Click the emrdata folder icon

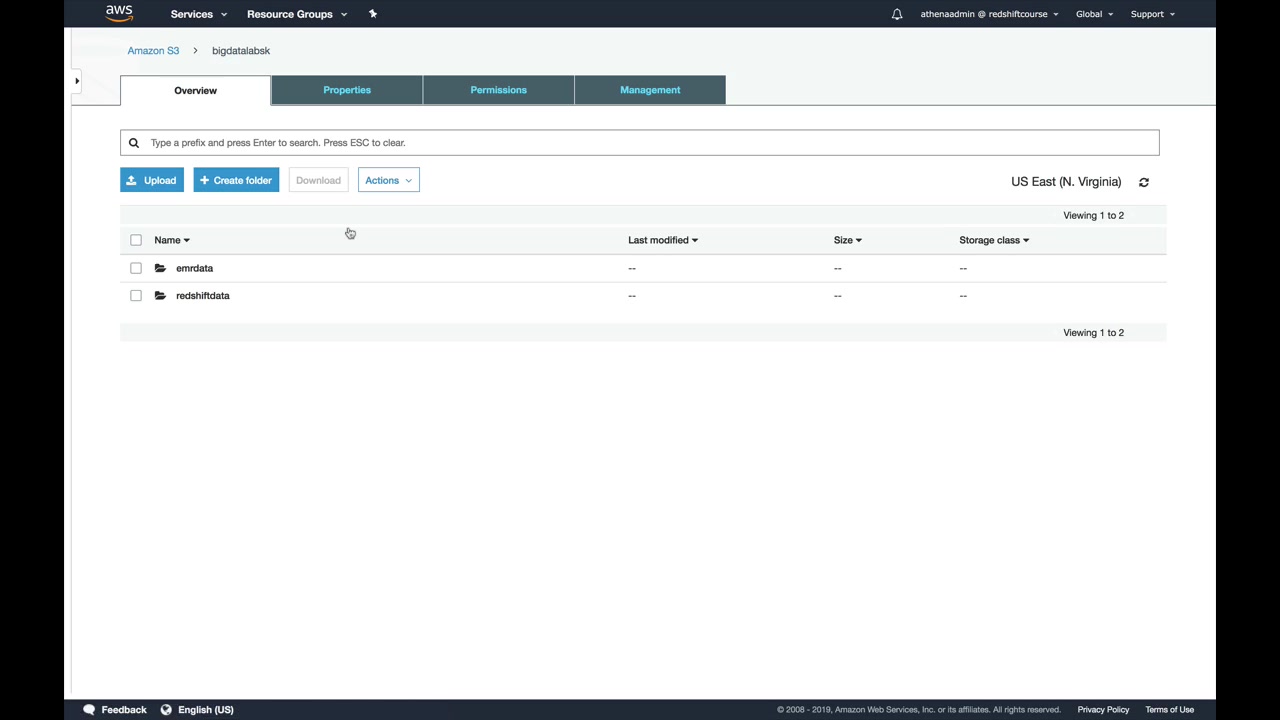tap(160, 268)
